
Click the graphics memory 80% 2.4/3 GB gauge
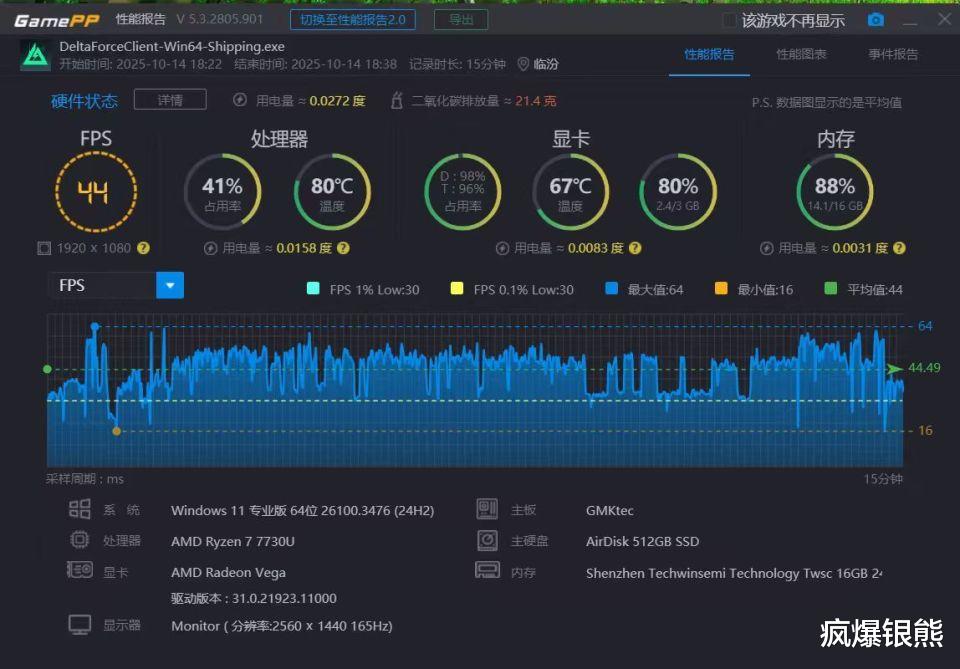678,192
